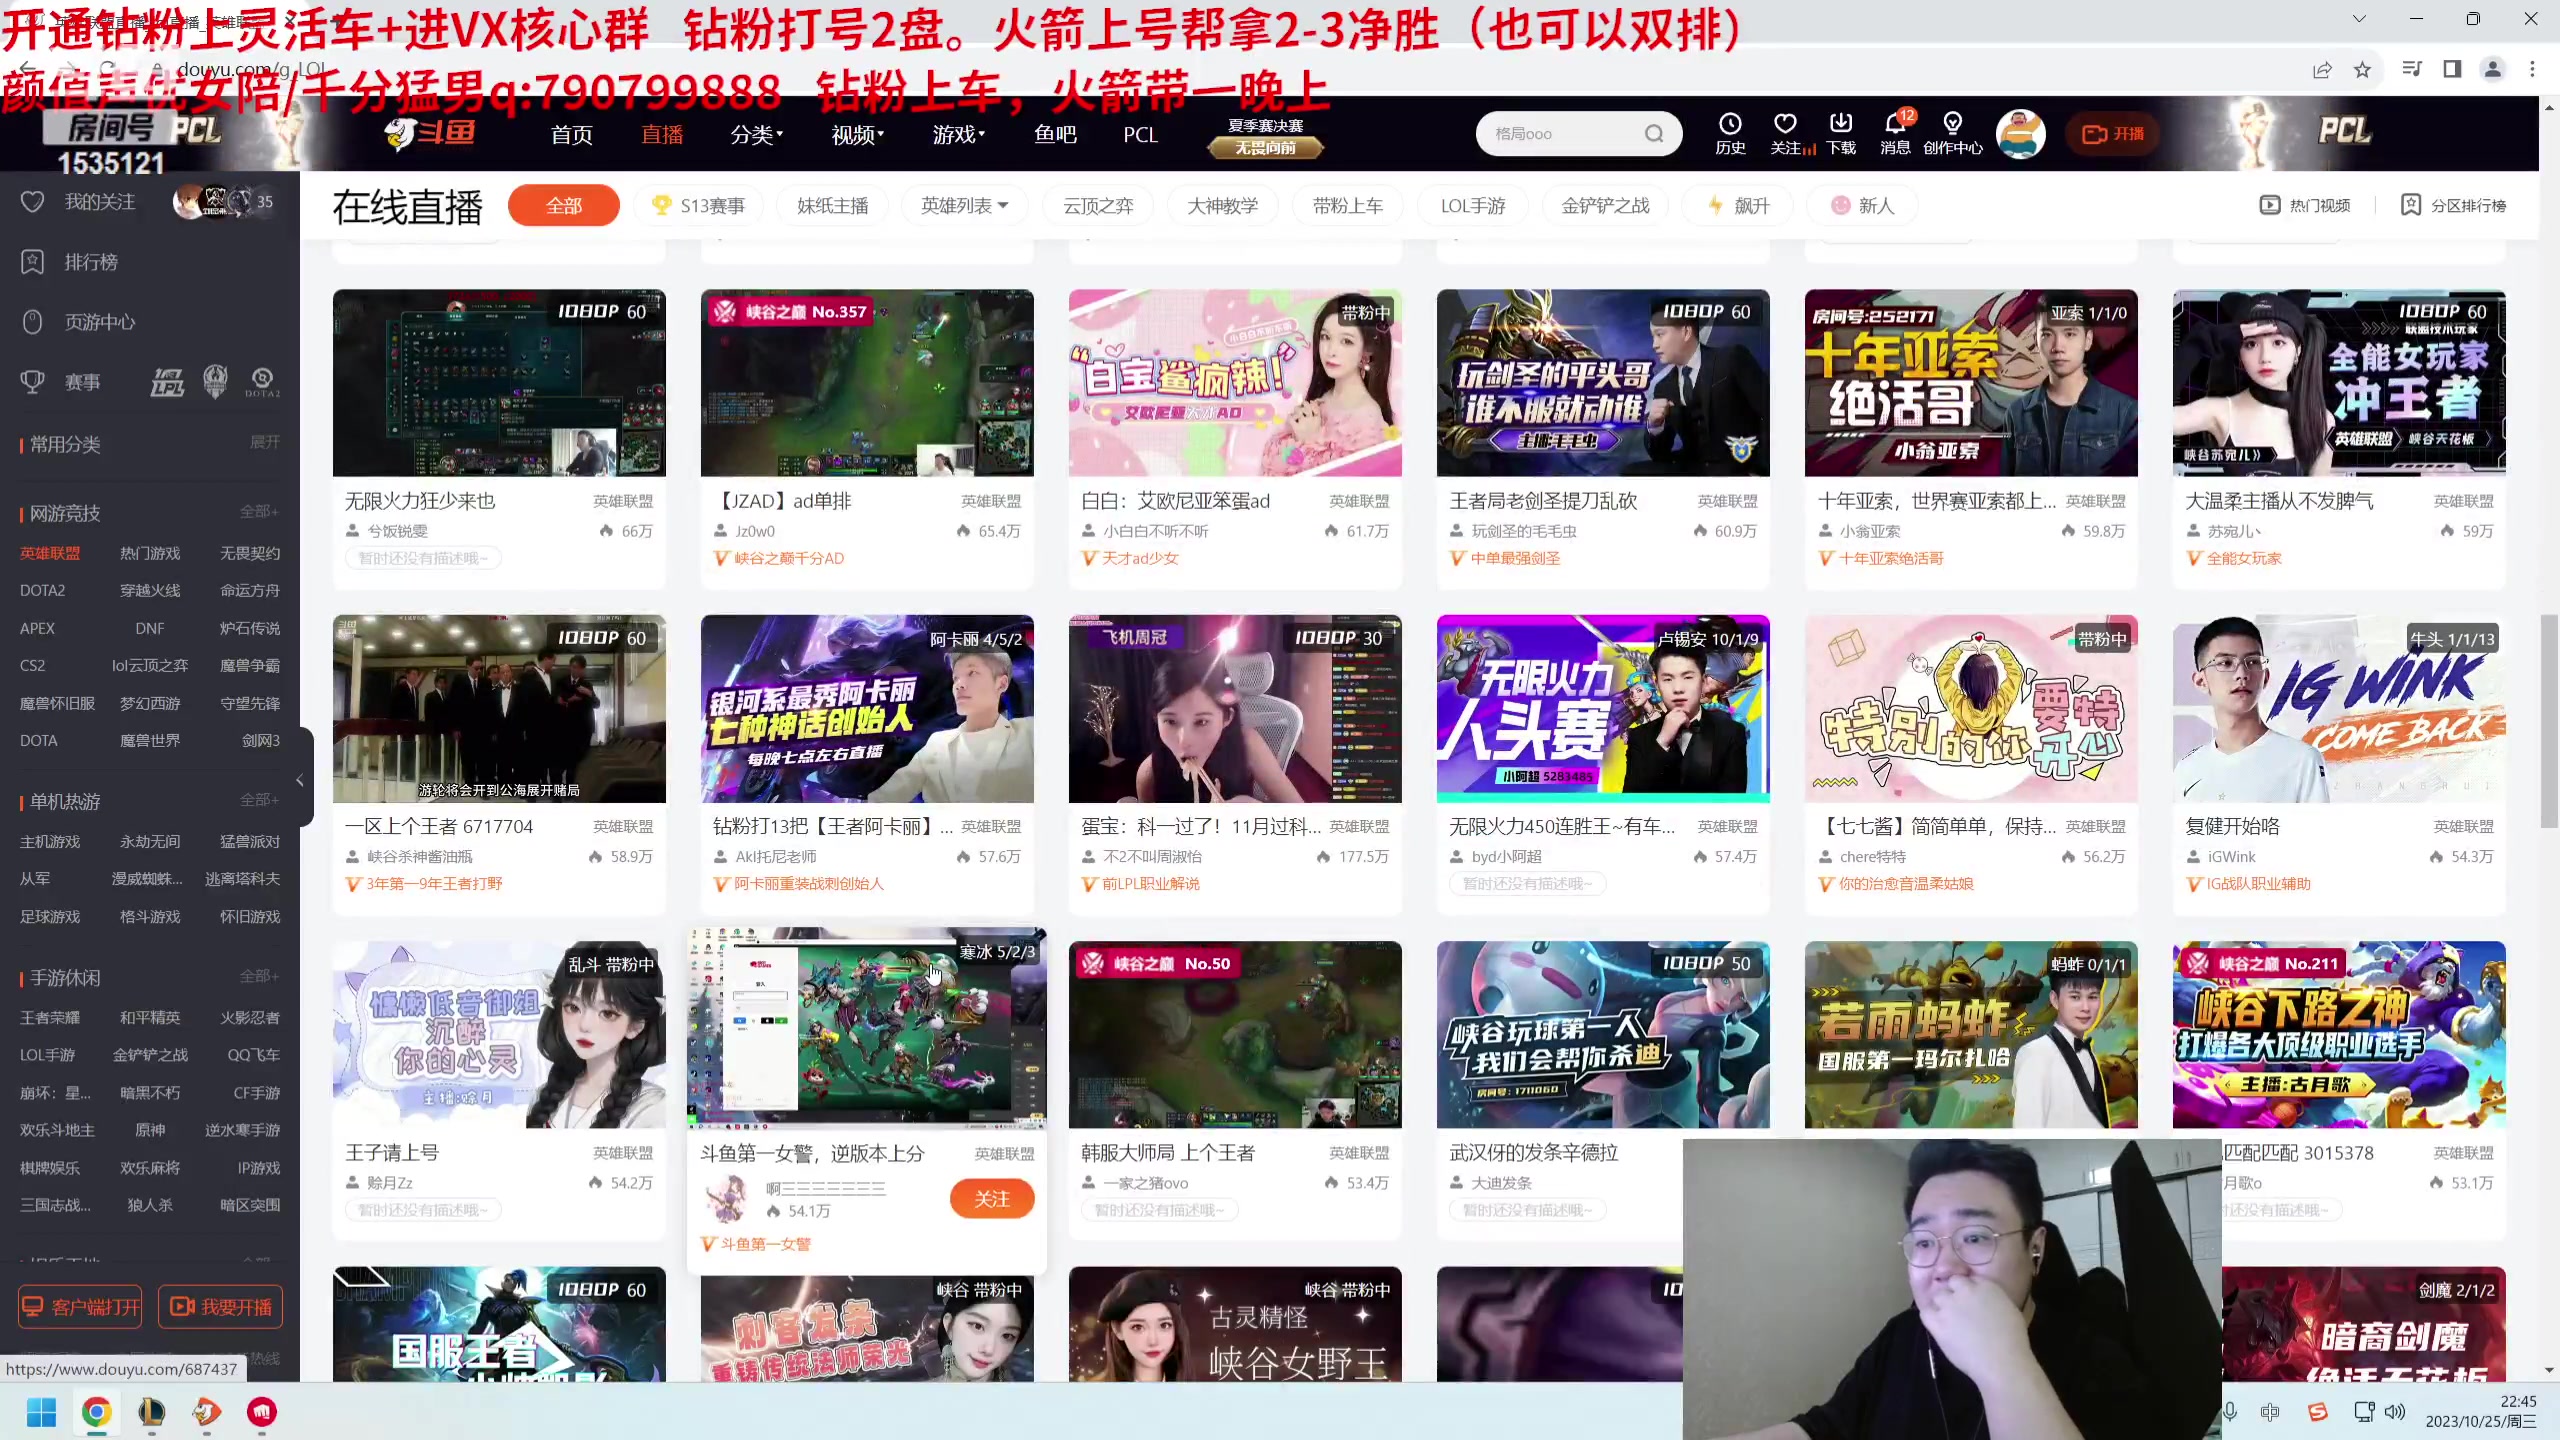Screen dimensions: 2560x1440
Task: Go to 首页 in top nav
Action: [x=572, y=134]
